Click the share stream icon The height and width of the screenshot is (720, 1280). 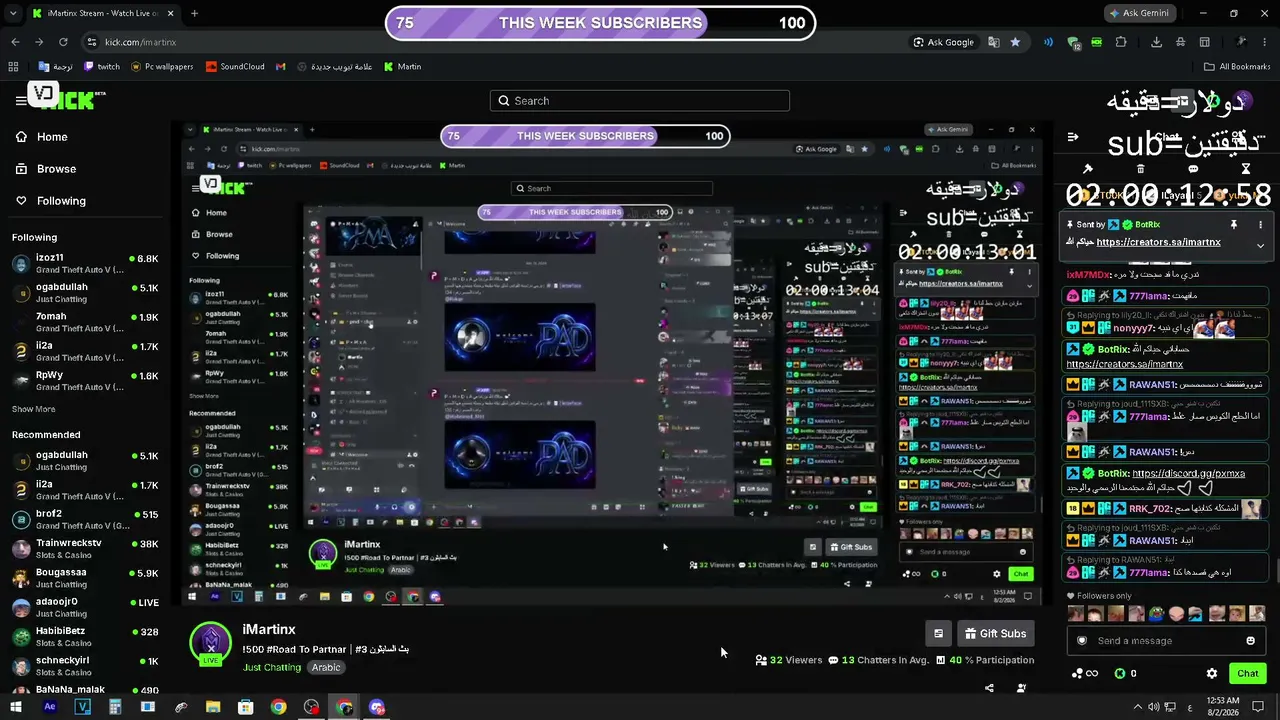(989, 688)
